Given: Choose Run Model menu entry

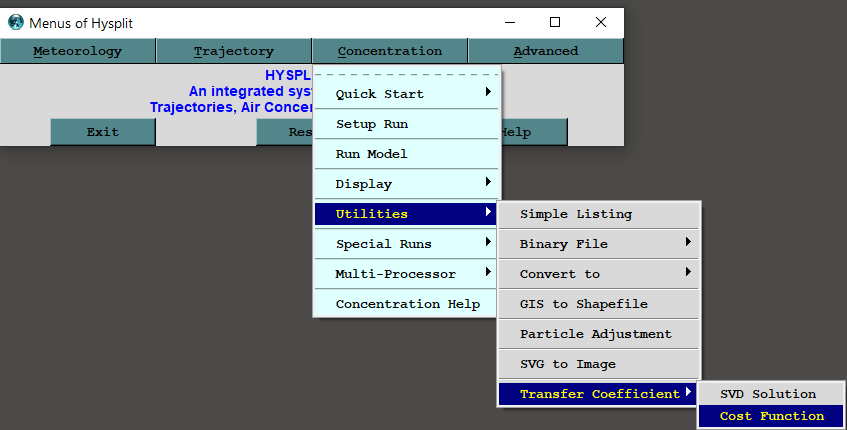Looking at the screenshot, I should pyautogui.click(x=406, y=154).
